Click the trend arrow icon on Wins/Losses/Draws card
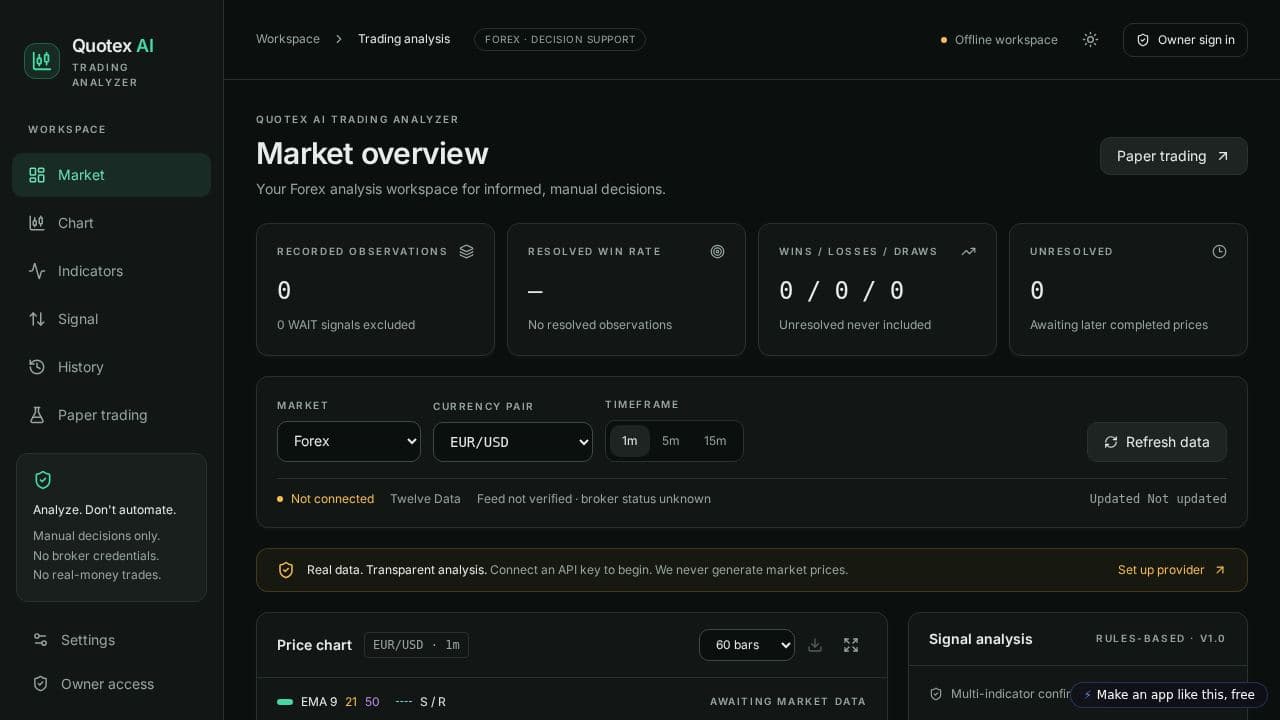 (968, 252)
